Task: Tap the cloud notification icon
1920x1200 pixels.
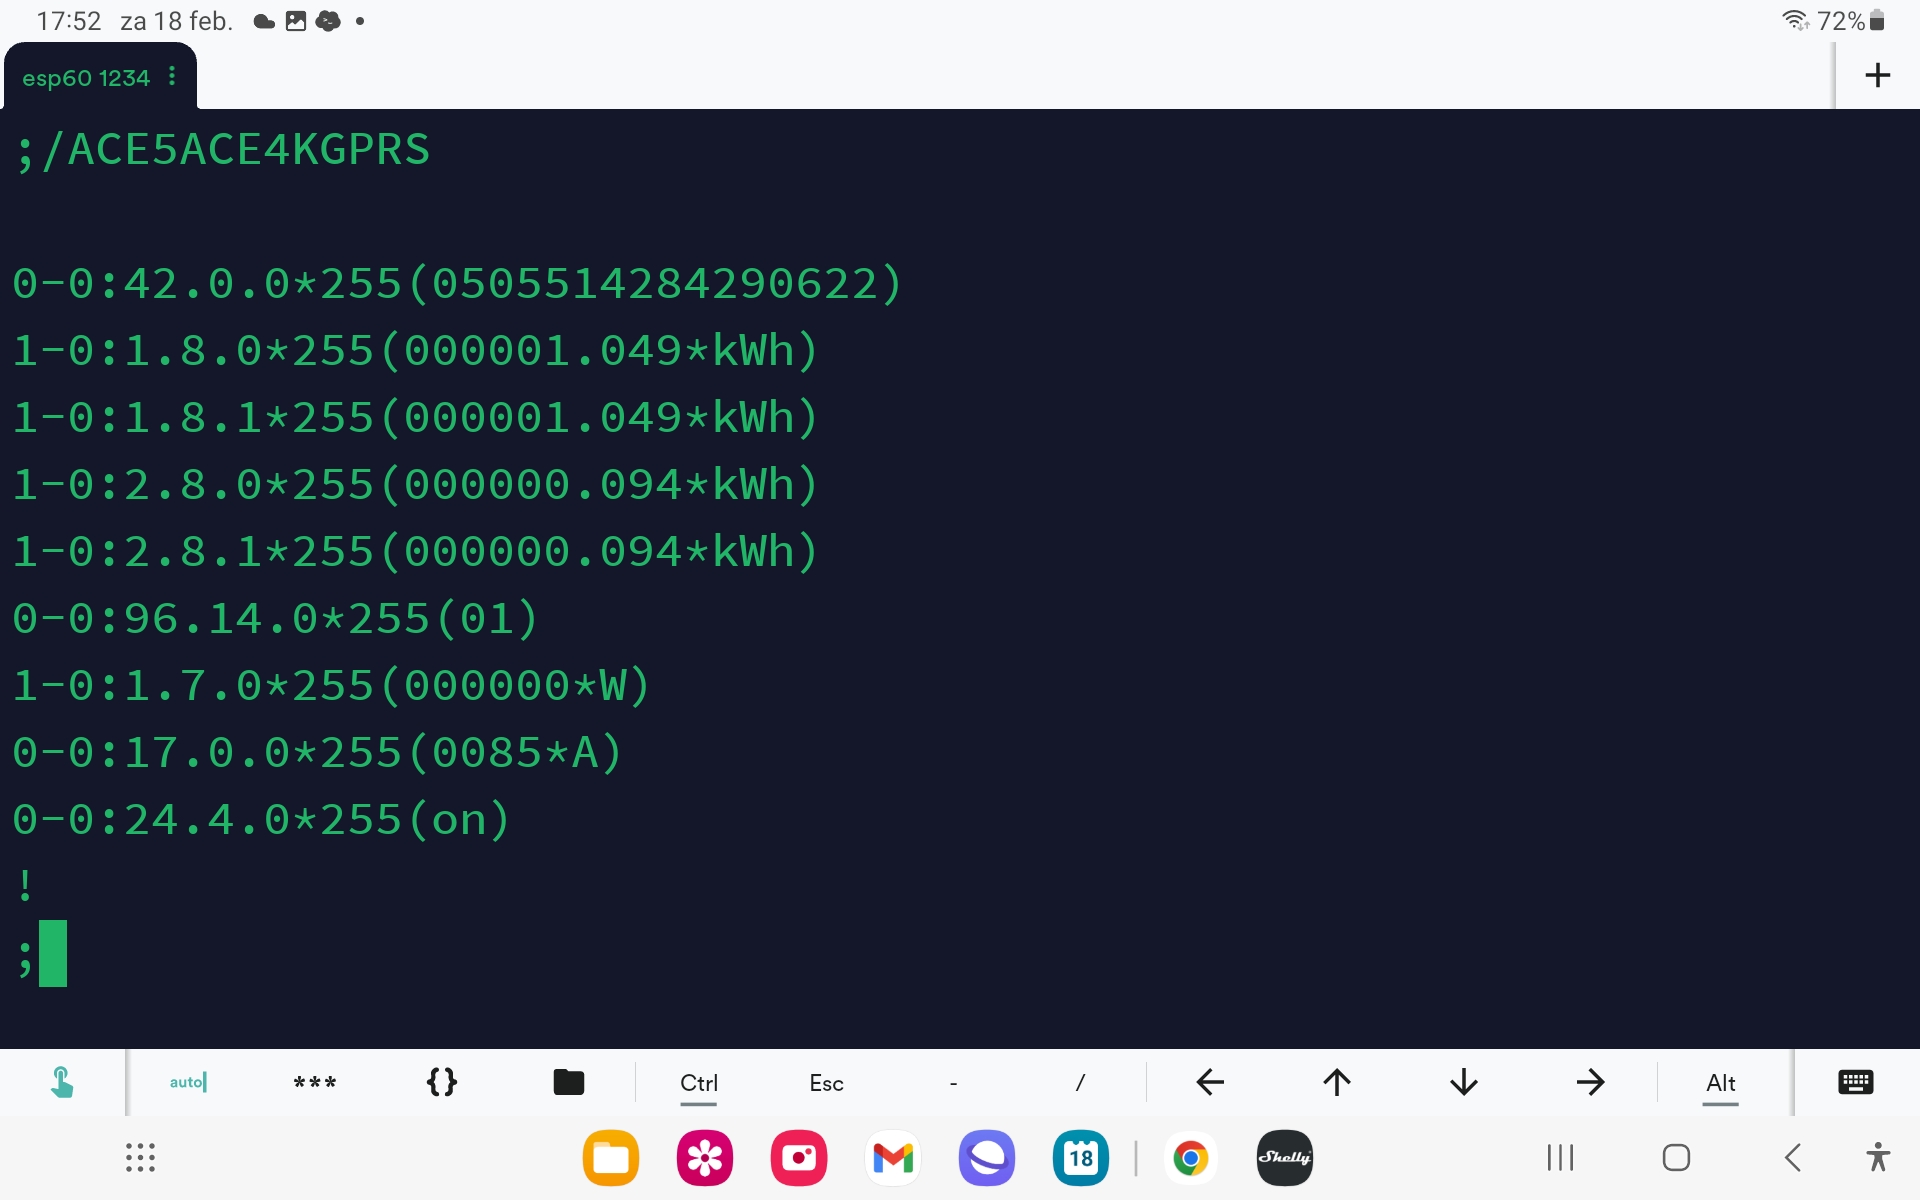Action: [264, 21]
